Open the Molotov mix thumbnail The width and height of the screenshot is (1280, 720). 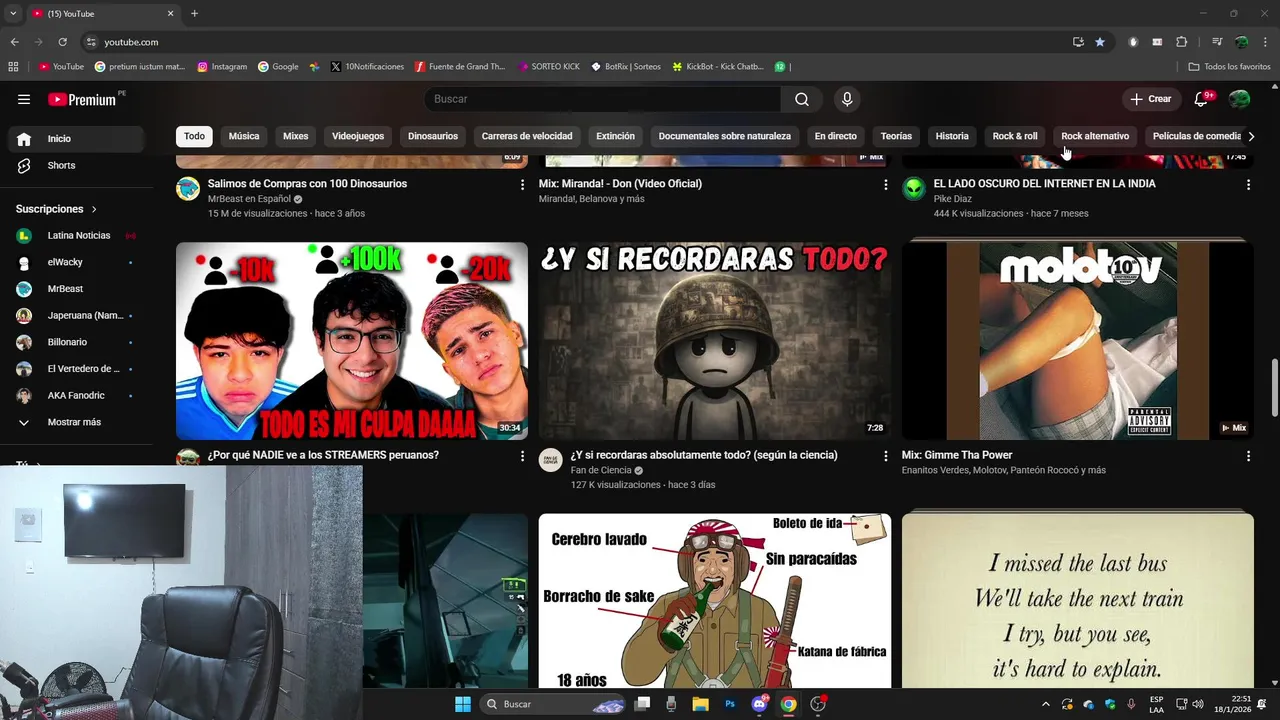click(x=1078, y=341)
